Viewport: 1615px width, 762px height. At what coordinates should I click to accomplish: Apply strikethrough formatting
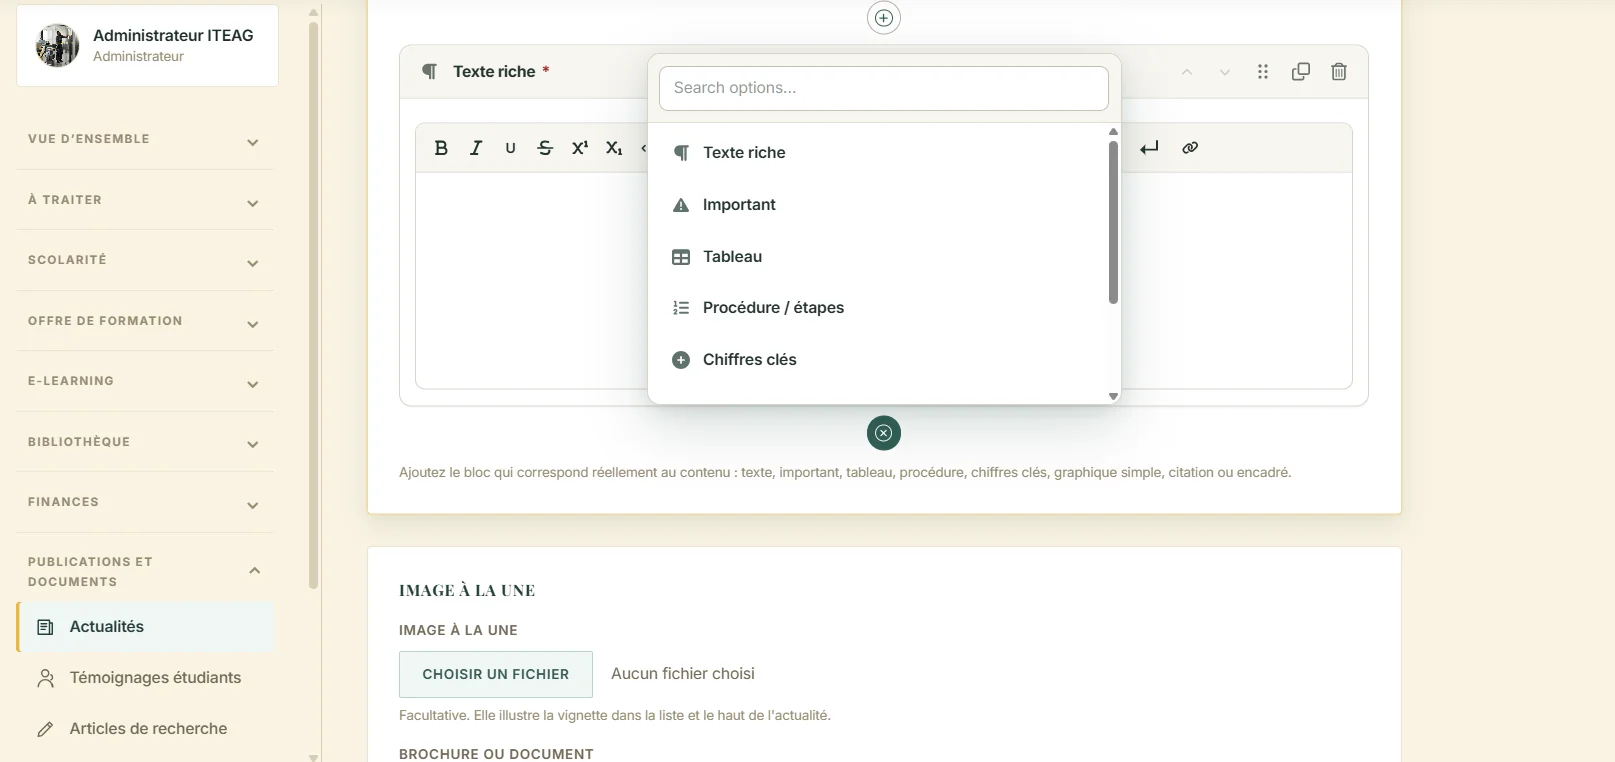(x=545, y=148)
